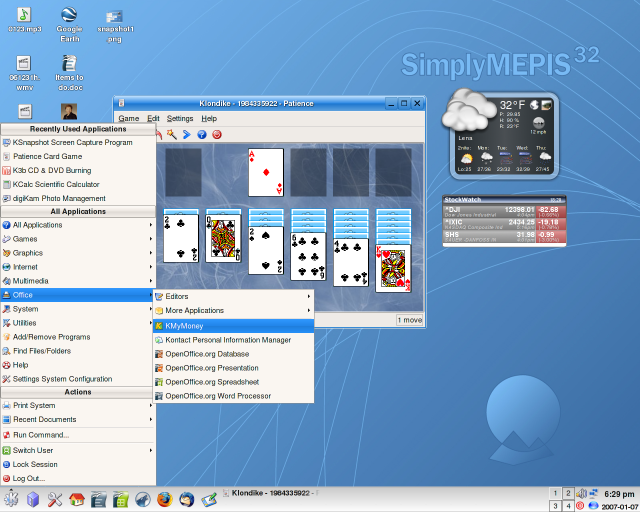Expand the Graphics submenu
This screenshot has height=512, width=640.
pos(78,253)
